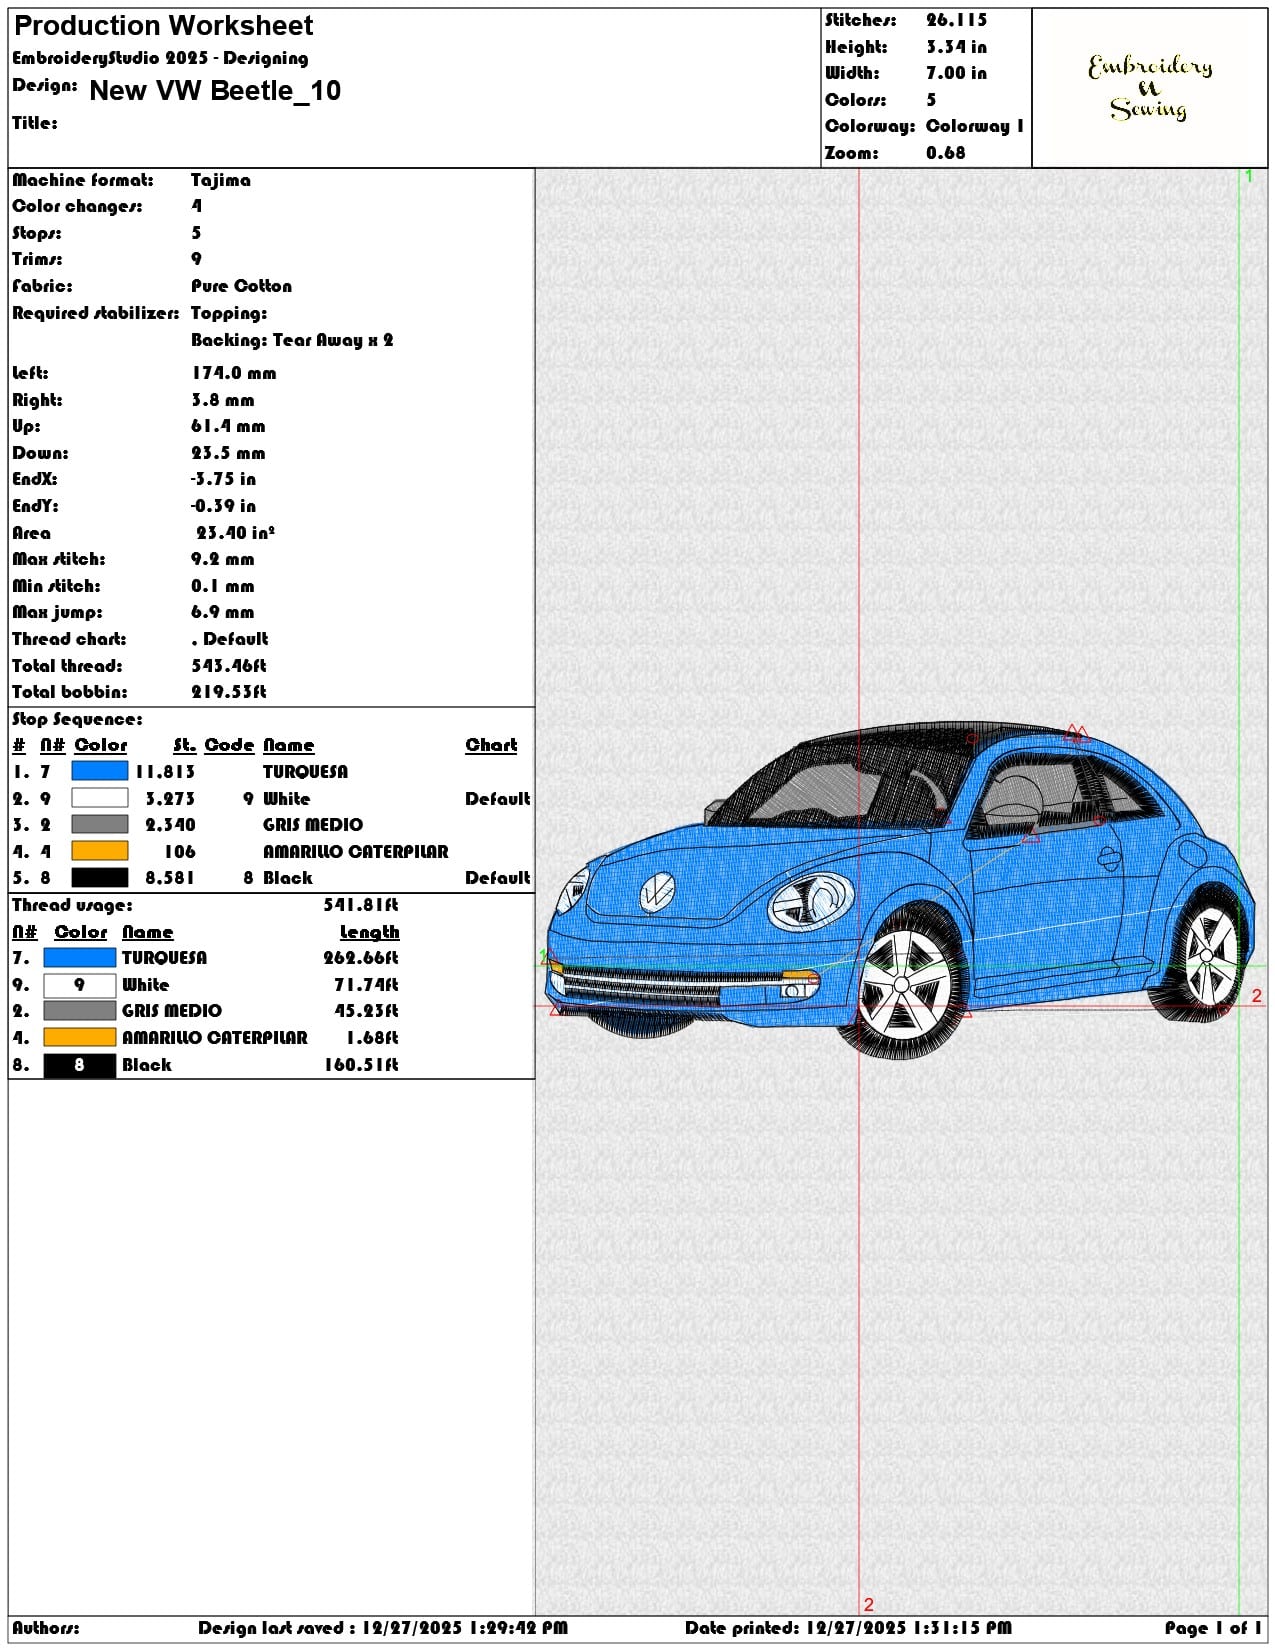This screenshot has height=1650, width=1275.
Task: Click the GRIS MEDIO swatch in Thread usage
Action: pyautogui.click(x=80, y=1011)
